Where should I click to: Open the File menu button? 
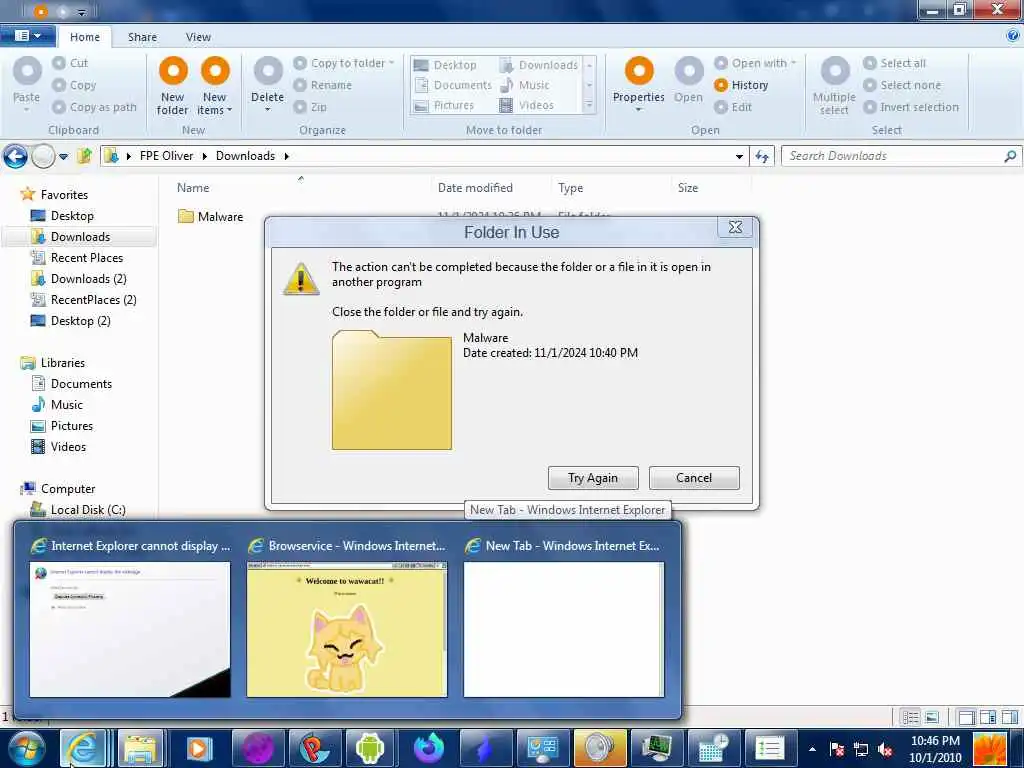(27, 35)
